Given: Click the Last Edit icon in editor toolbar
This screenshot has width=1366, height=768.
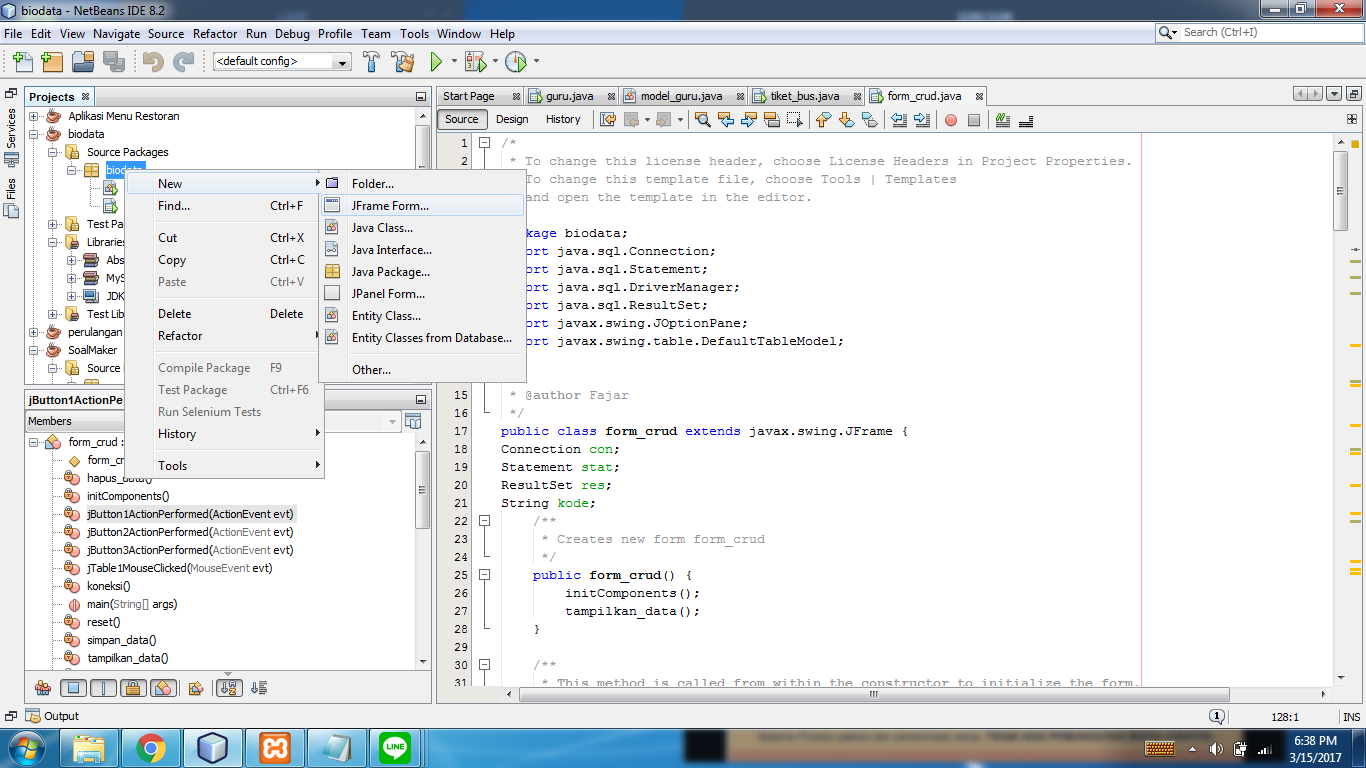Looking at the screenshot, I should click(x=608, y=120).
